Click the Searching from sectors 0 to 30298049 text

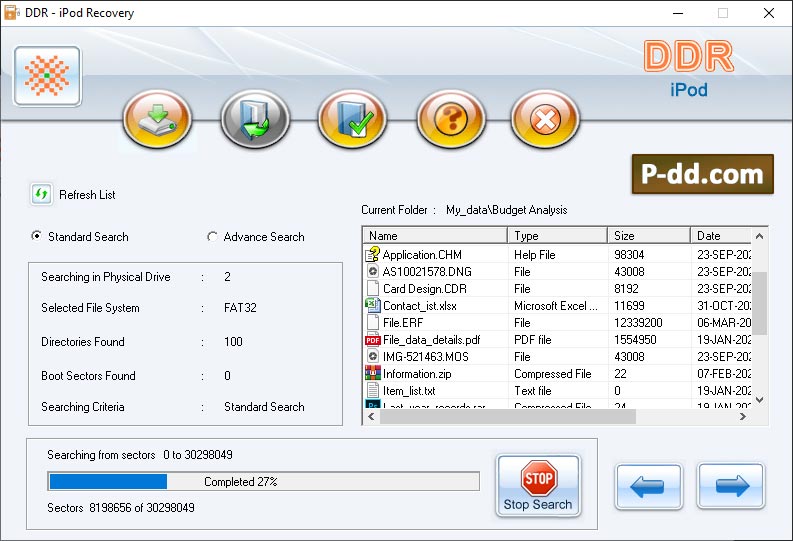(140, 455)
